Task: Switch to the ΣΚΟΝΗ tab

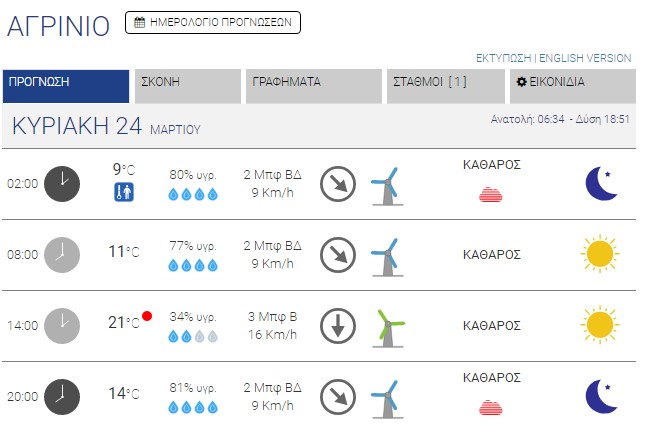Action: pyautogui.click(x=189, y=83)
